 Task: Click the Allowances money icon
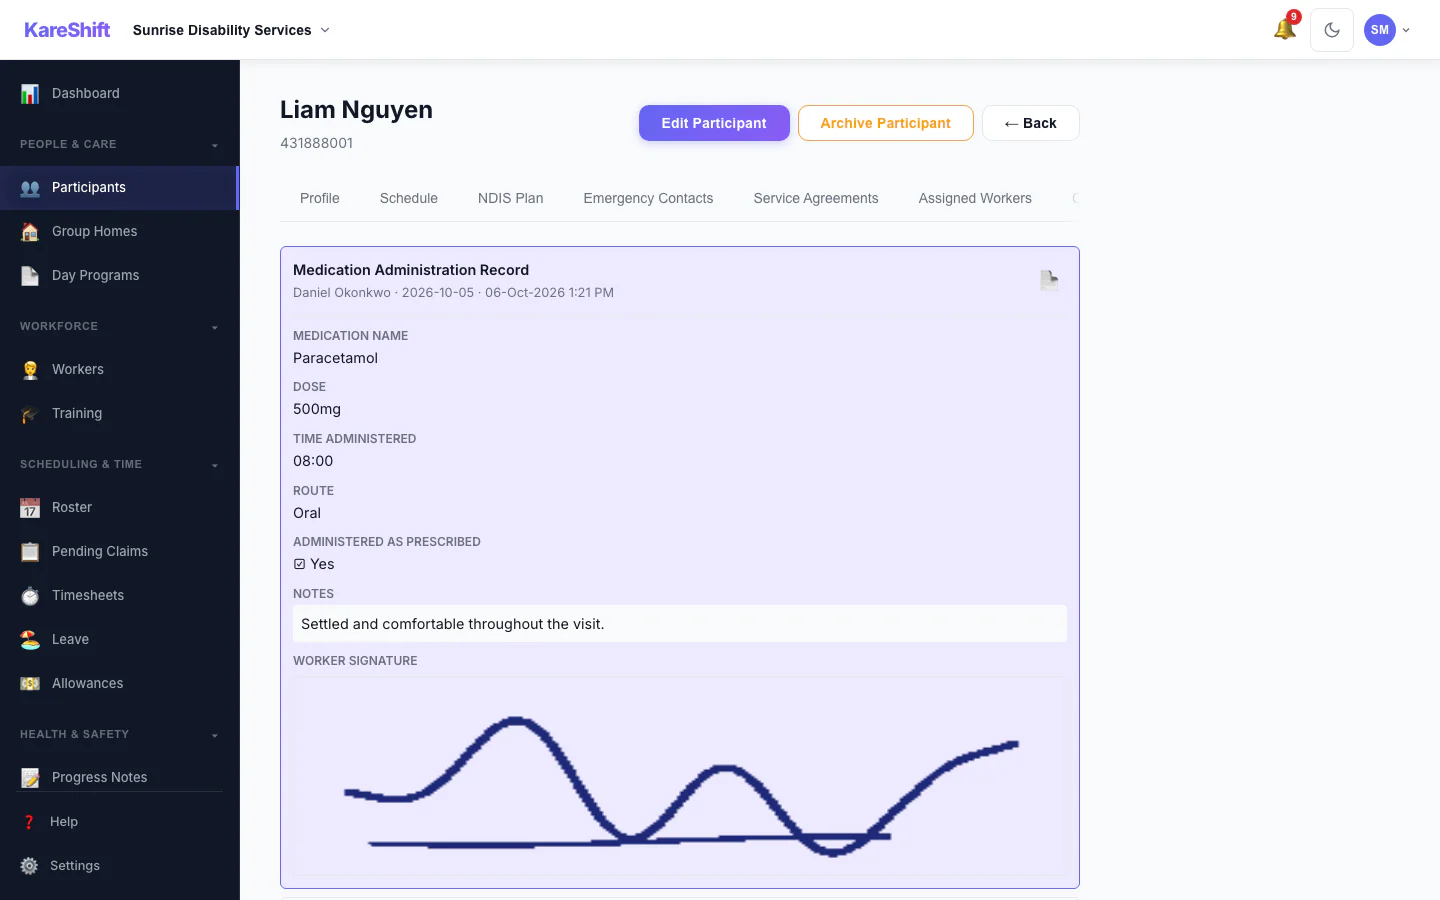click(x=30, y=683)
